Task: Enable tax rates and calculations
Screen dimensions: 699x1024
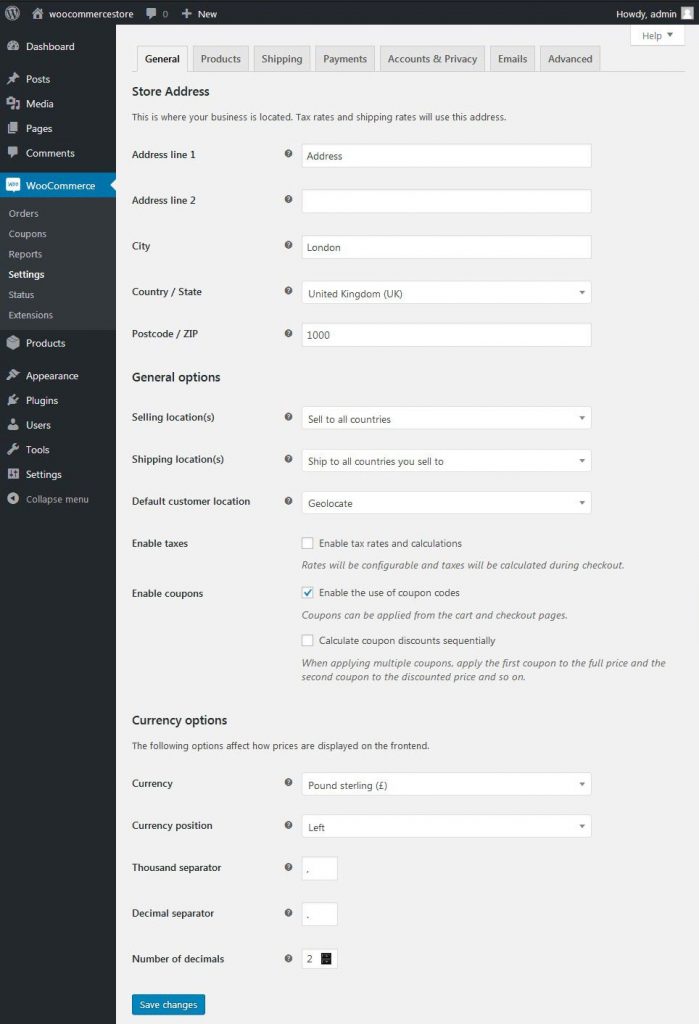Action: pyautogui.click(x=307, y=543)
